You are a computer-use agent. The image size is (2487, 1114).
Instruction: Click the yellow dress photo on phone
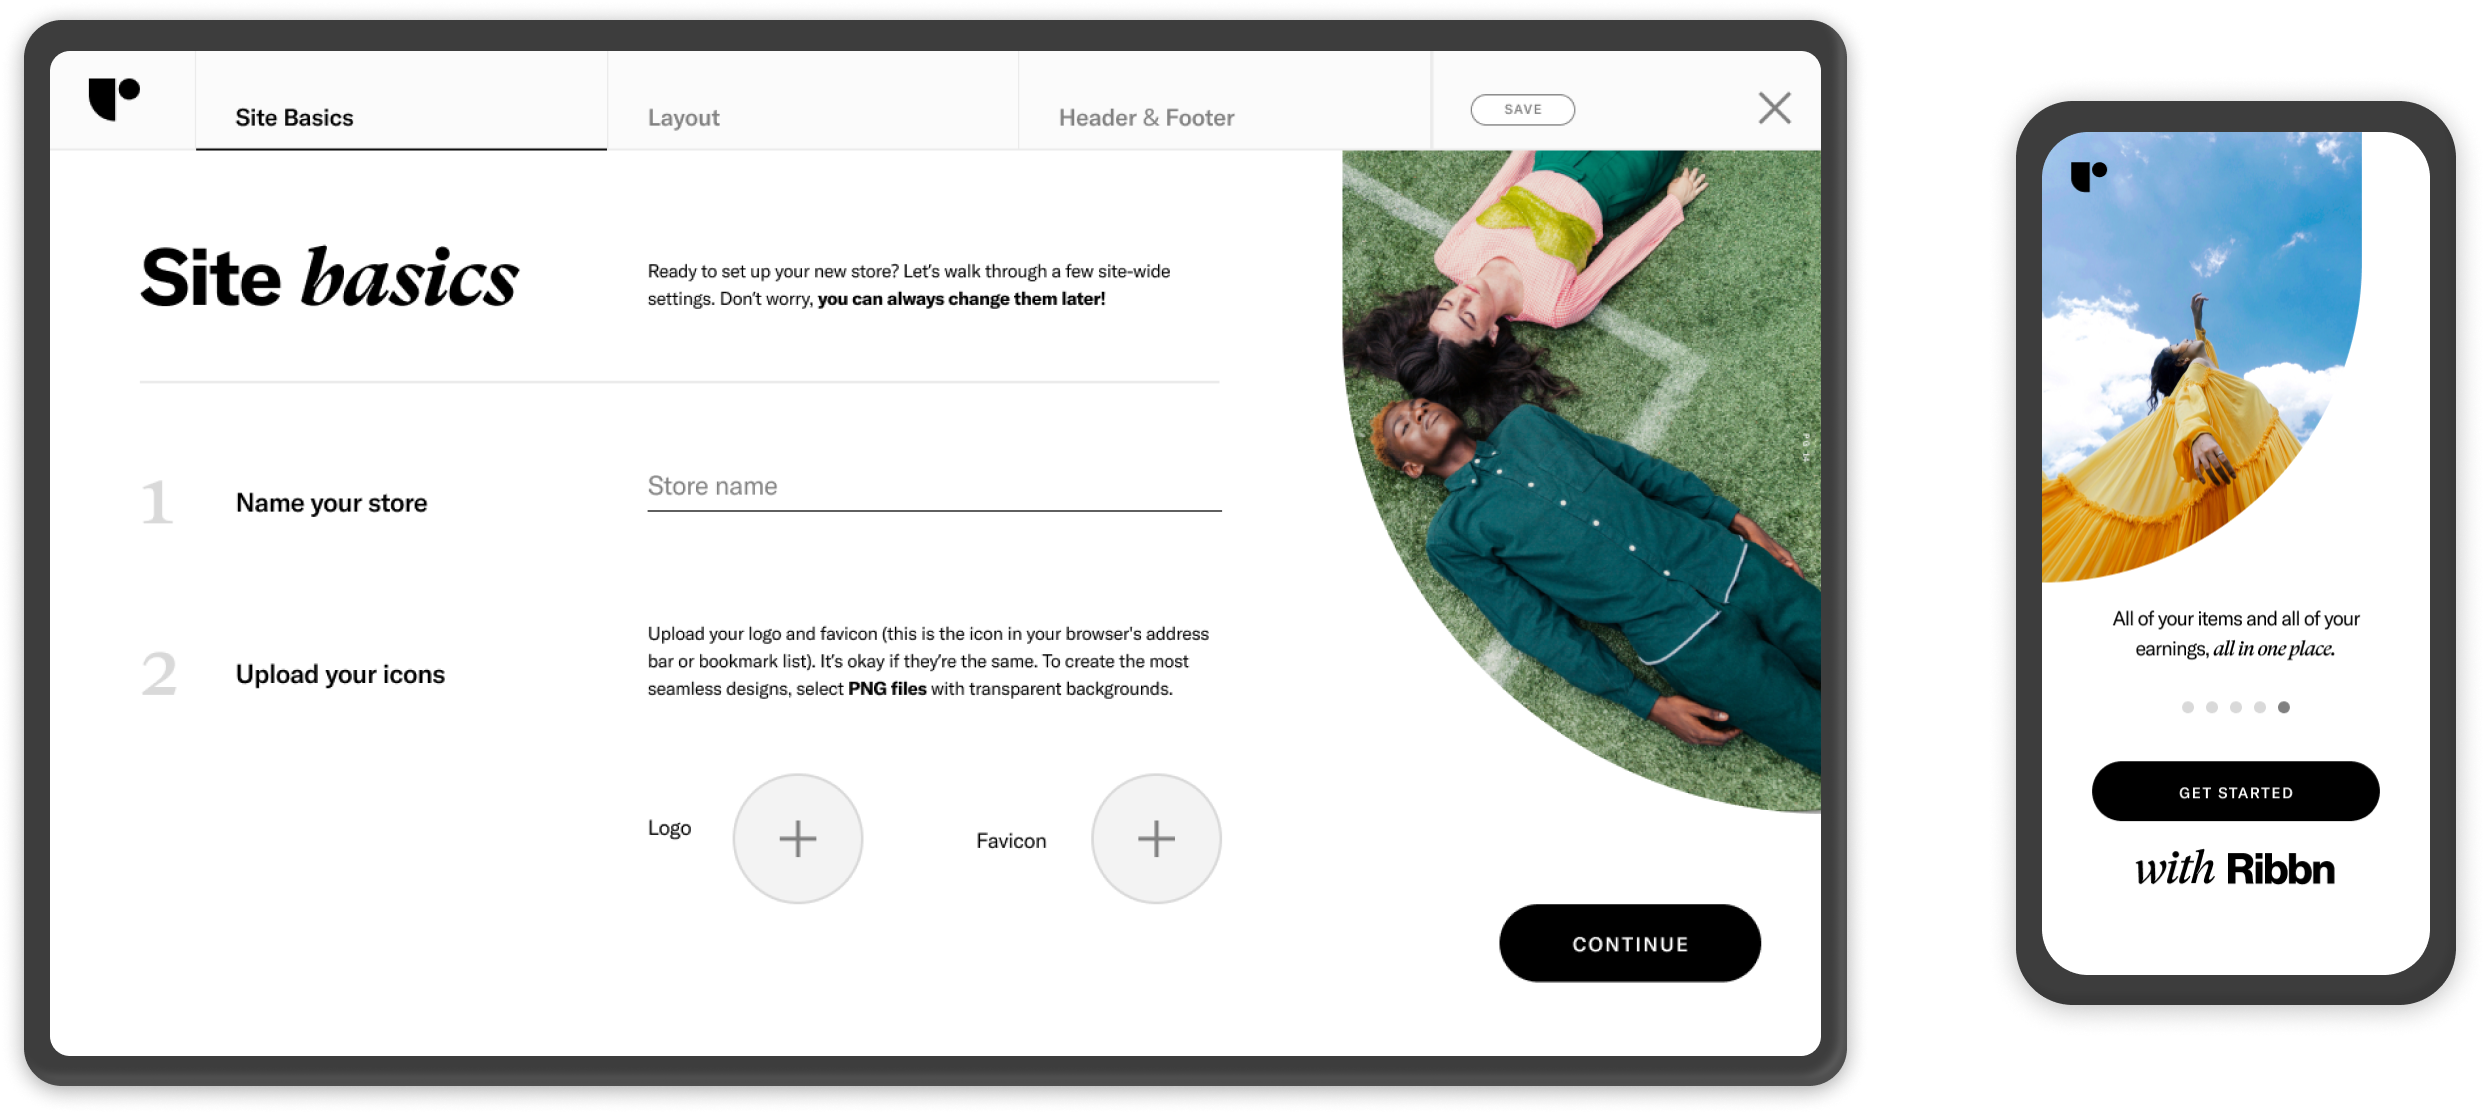point(2200,357)
